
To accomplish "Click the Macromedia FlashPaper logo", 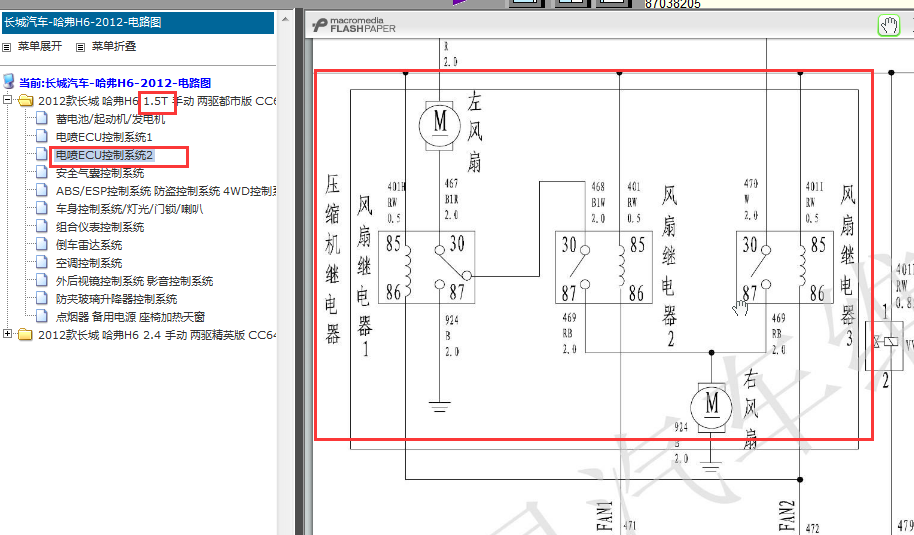I will 354,24.
